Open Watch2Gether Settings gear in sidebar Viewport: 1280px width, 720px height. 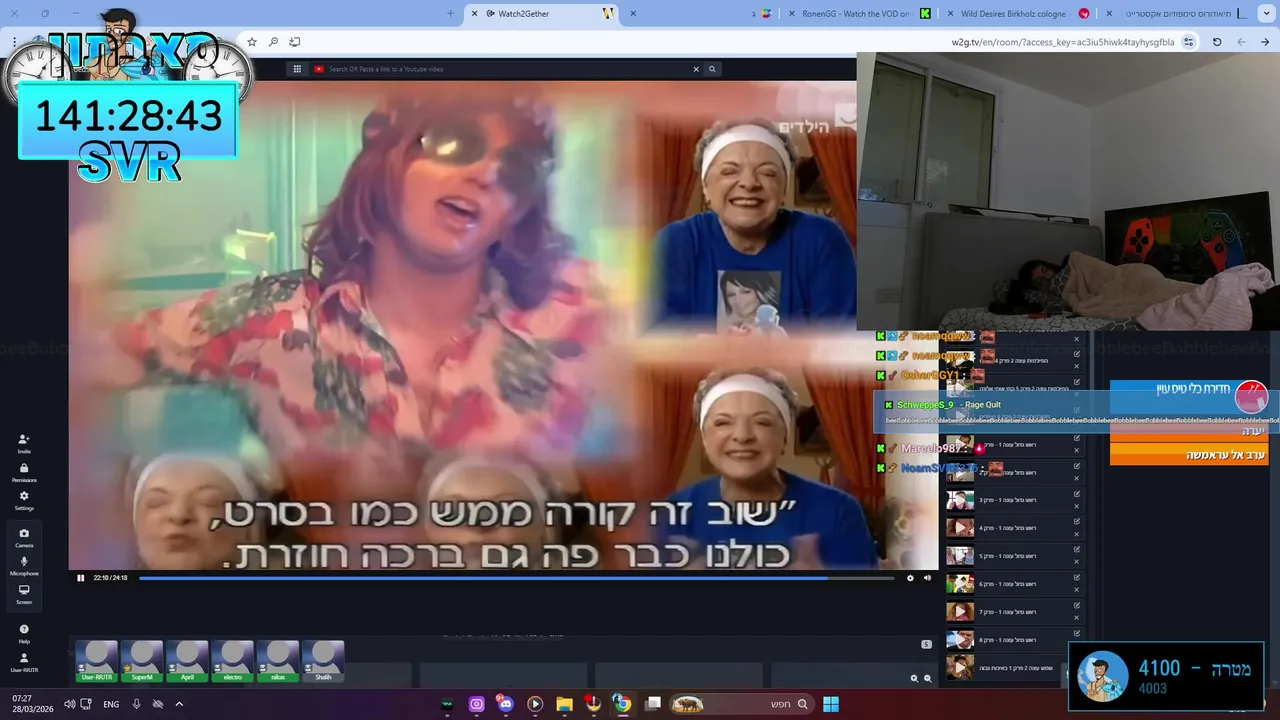(24, 500)
